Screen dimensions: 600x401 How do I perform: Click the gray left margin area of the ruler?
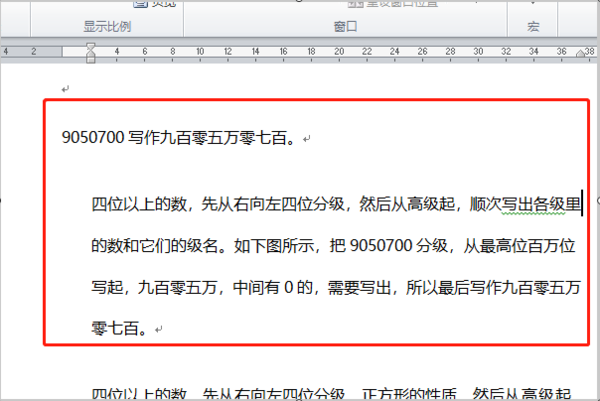tap(31, 51)
